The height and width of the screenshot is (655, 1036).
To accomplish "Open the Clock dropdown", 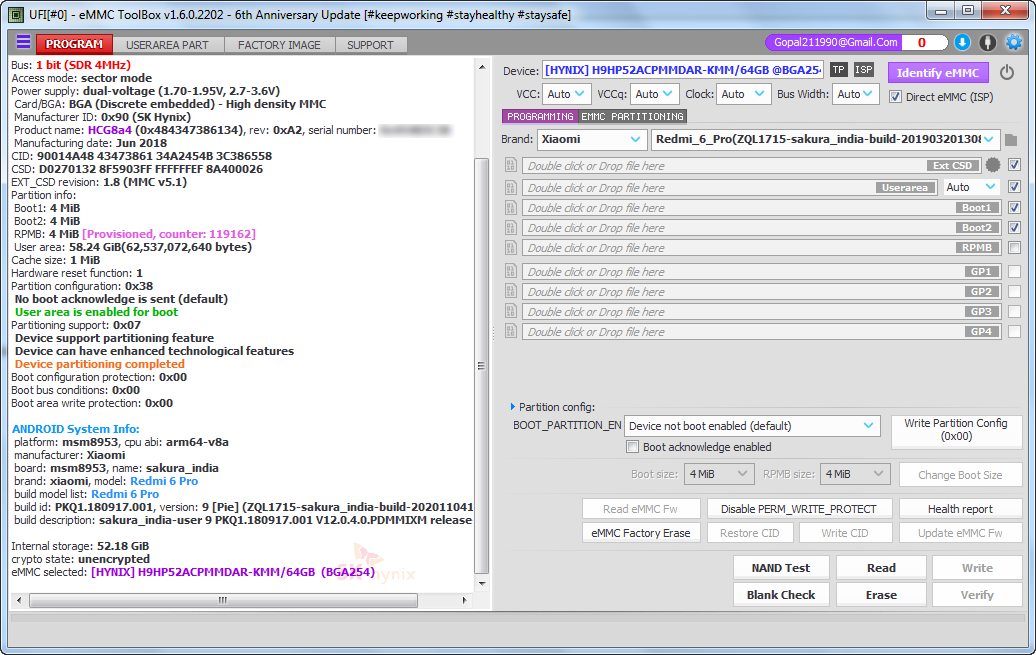I will pos(743,94).
